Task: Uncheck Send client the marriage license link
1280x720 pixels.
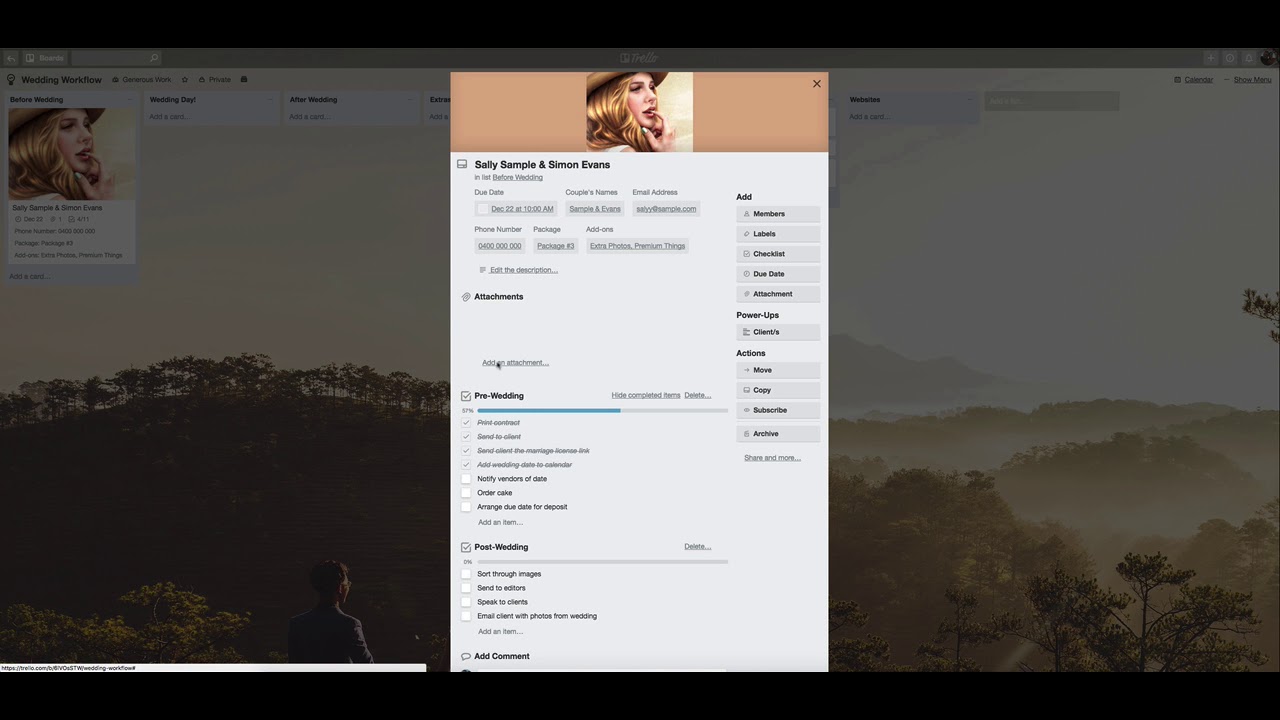Action: [x=466, y=451]
